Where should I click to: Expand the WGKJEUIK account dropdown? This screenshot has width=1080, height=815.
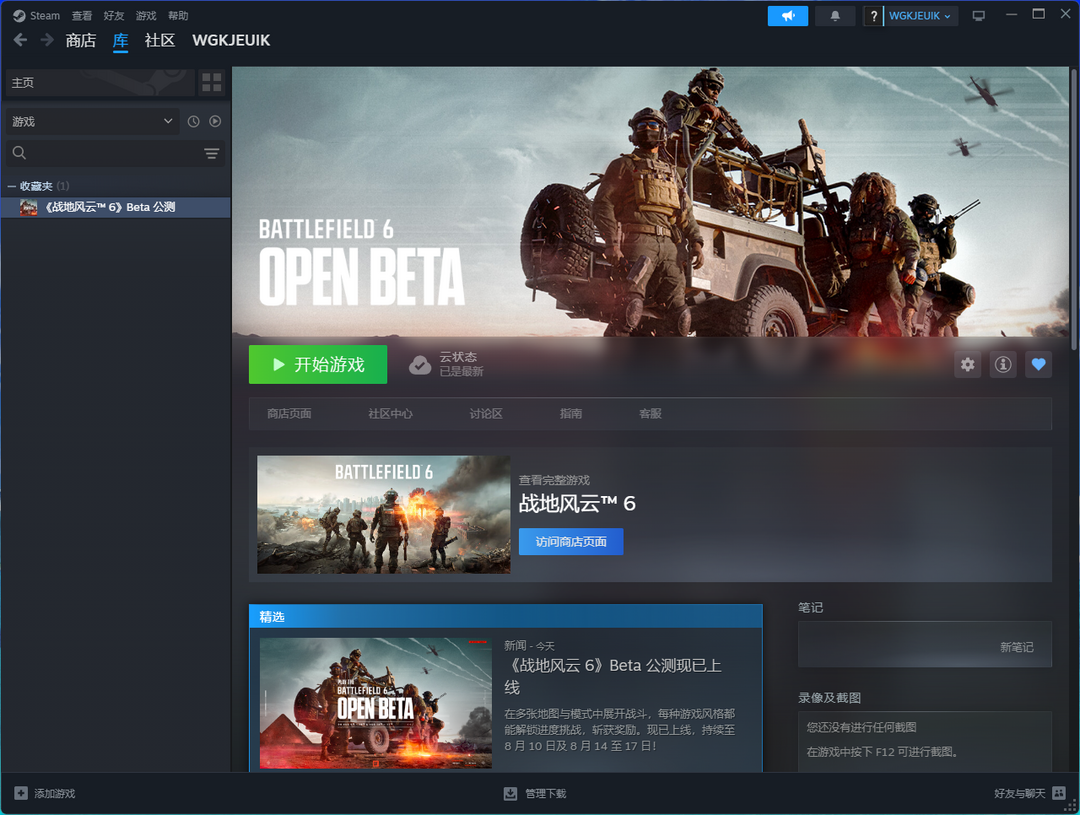point(920,15)
